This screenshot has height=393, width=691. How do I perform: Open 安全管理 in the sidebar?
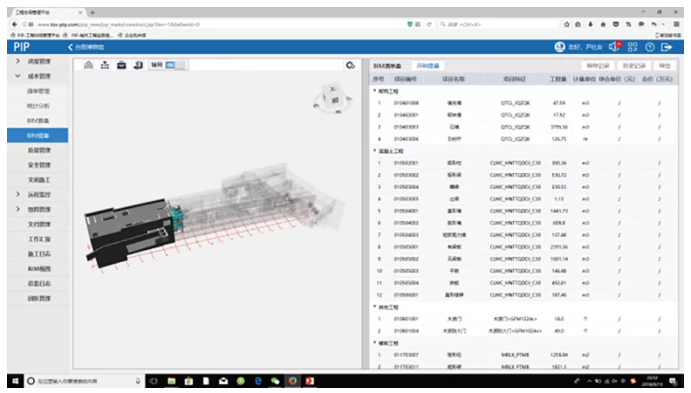tap(39, 165)
